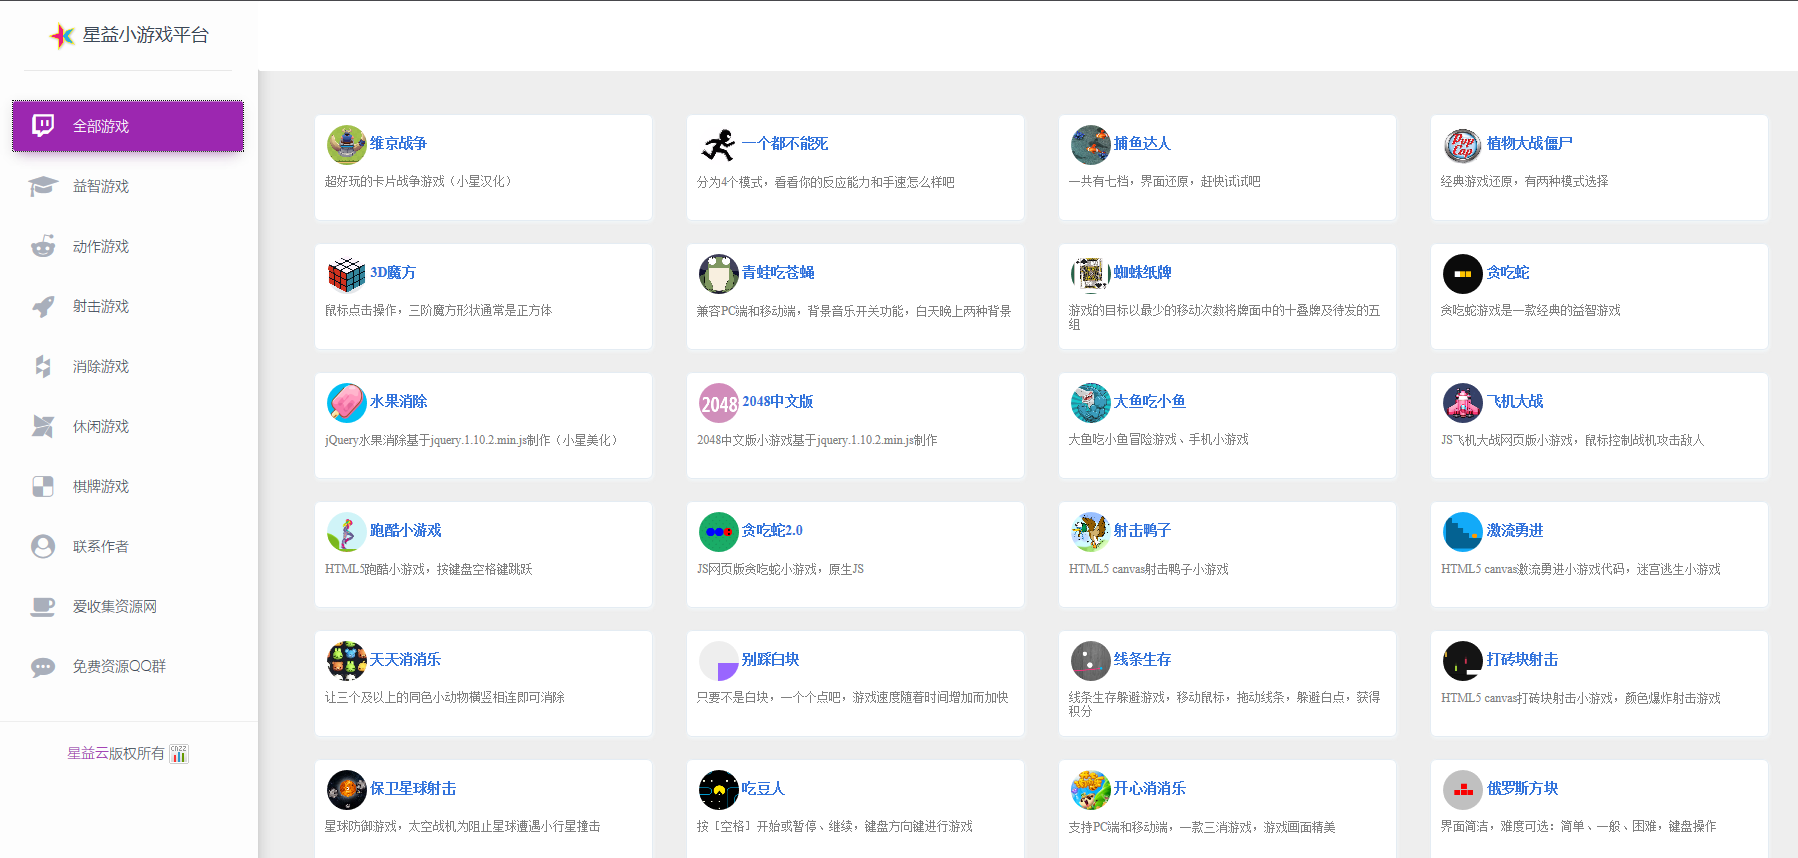Image resolution: width=1798 pixels, height=858 pixels.
Task: Launch the 吃豆人 game link
Action: (763, 788)
